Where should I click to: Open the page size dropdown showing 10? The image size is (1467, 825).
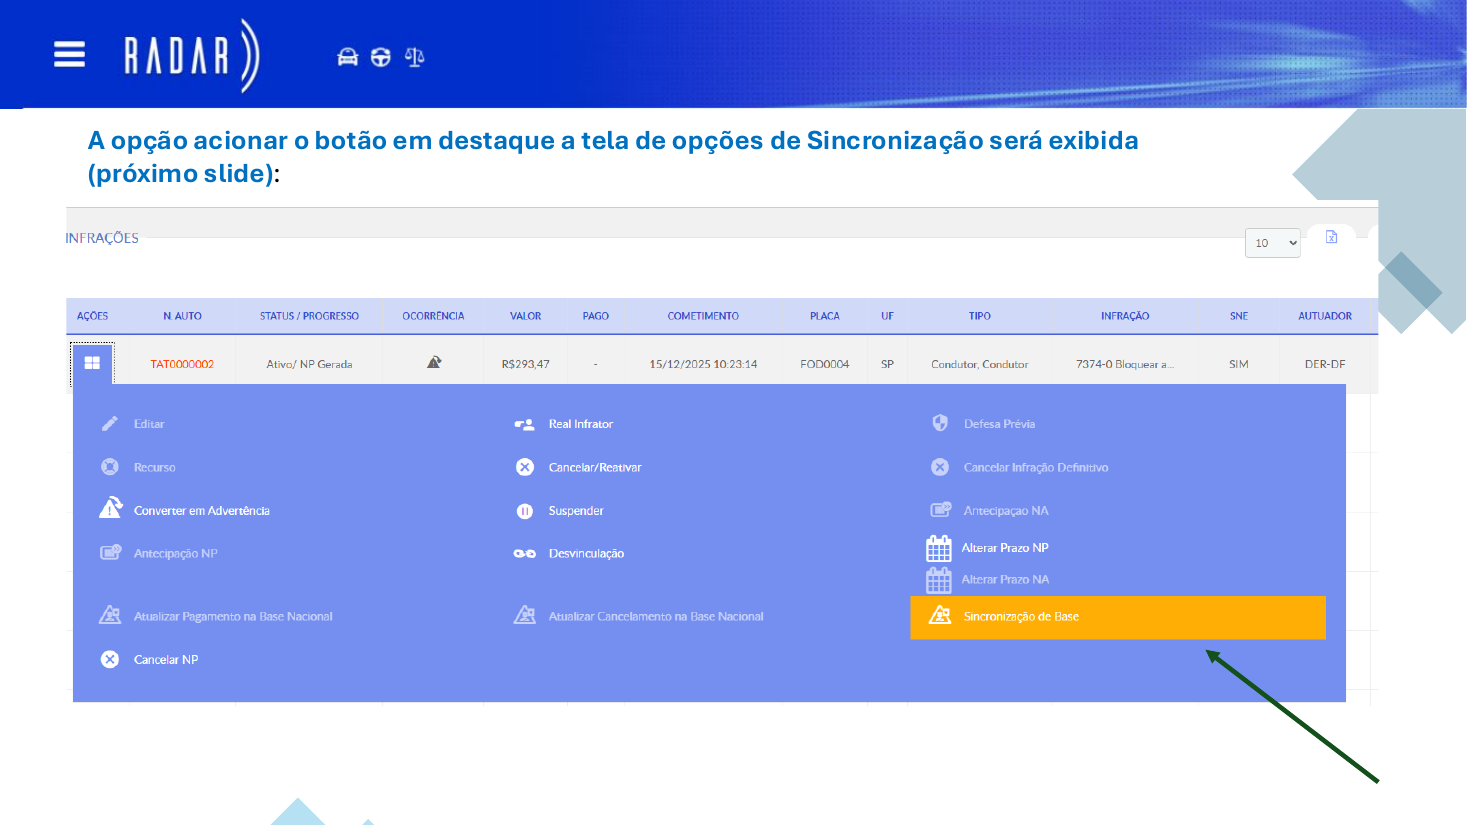pos(1272,243)
